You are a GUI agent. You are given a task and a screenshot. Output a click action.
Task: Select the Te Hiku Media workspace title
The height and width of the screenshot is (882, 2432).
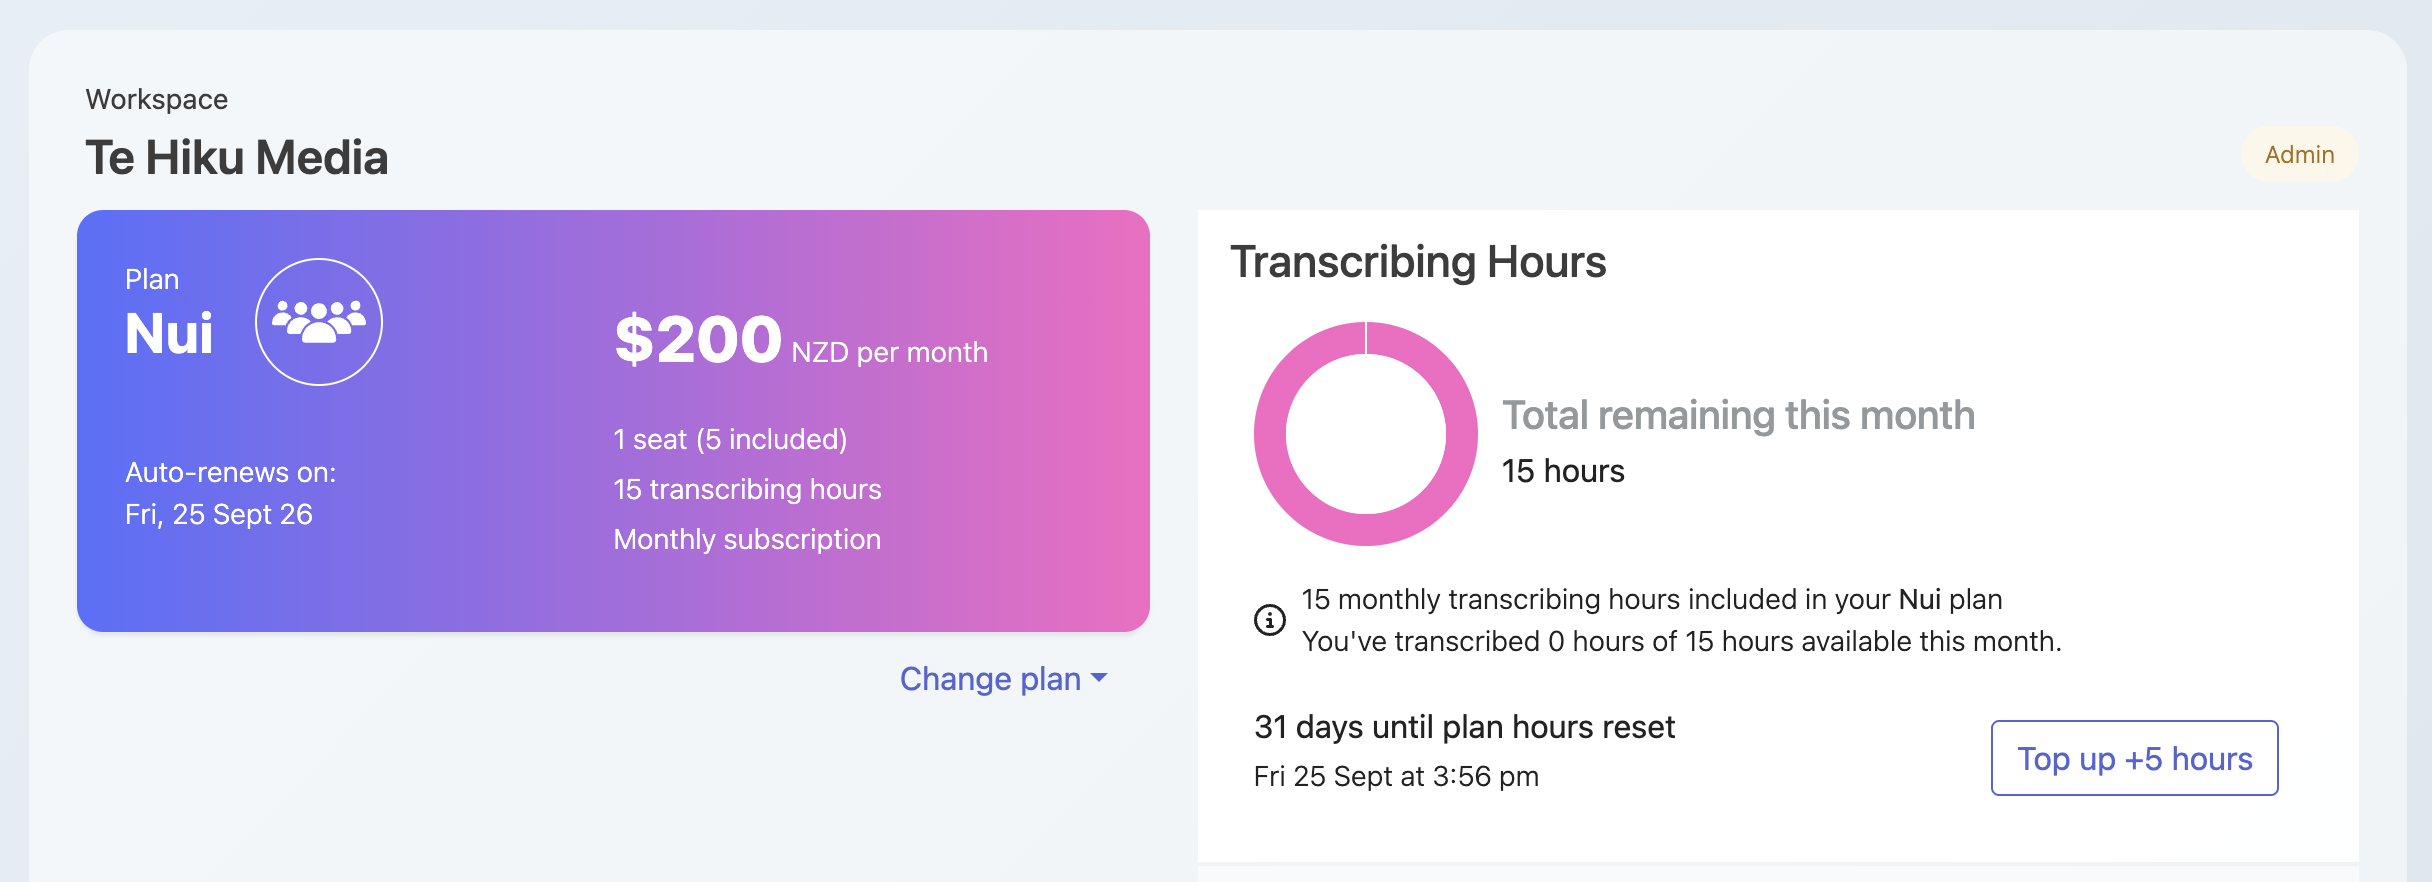(237, 158)
